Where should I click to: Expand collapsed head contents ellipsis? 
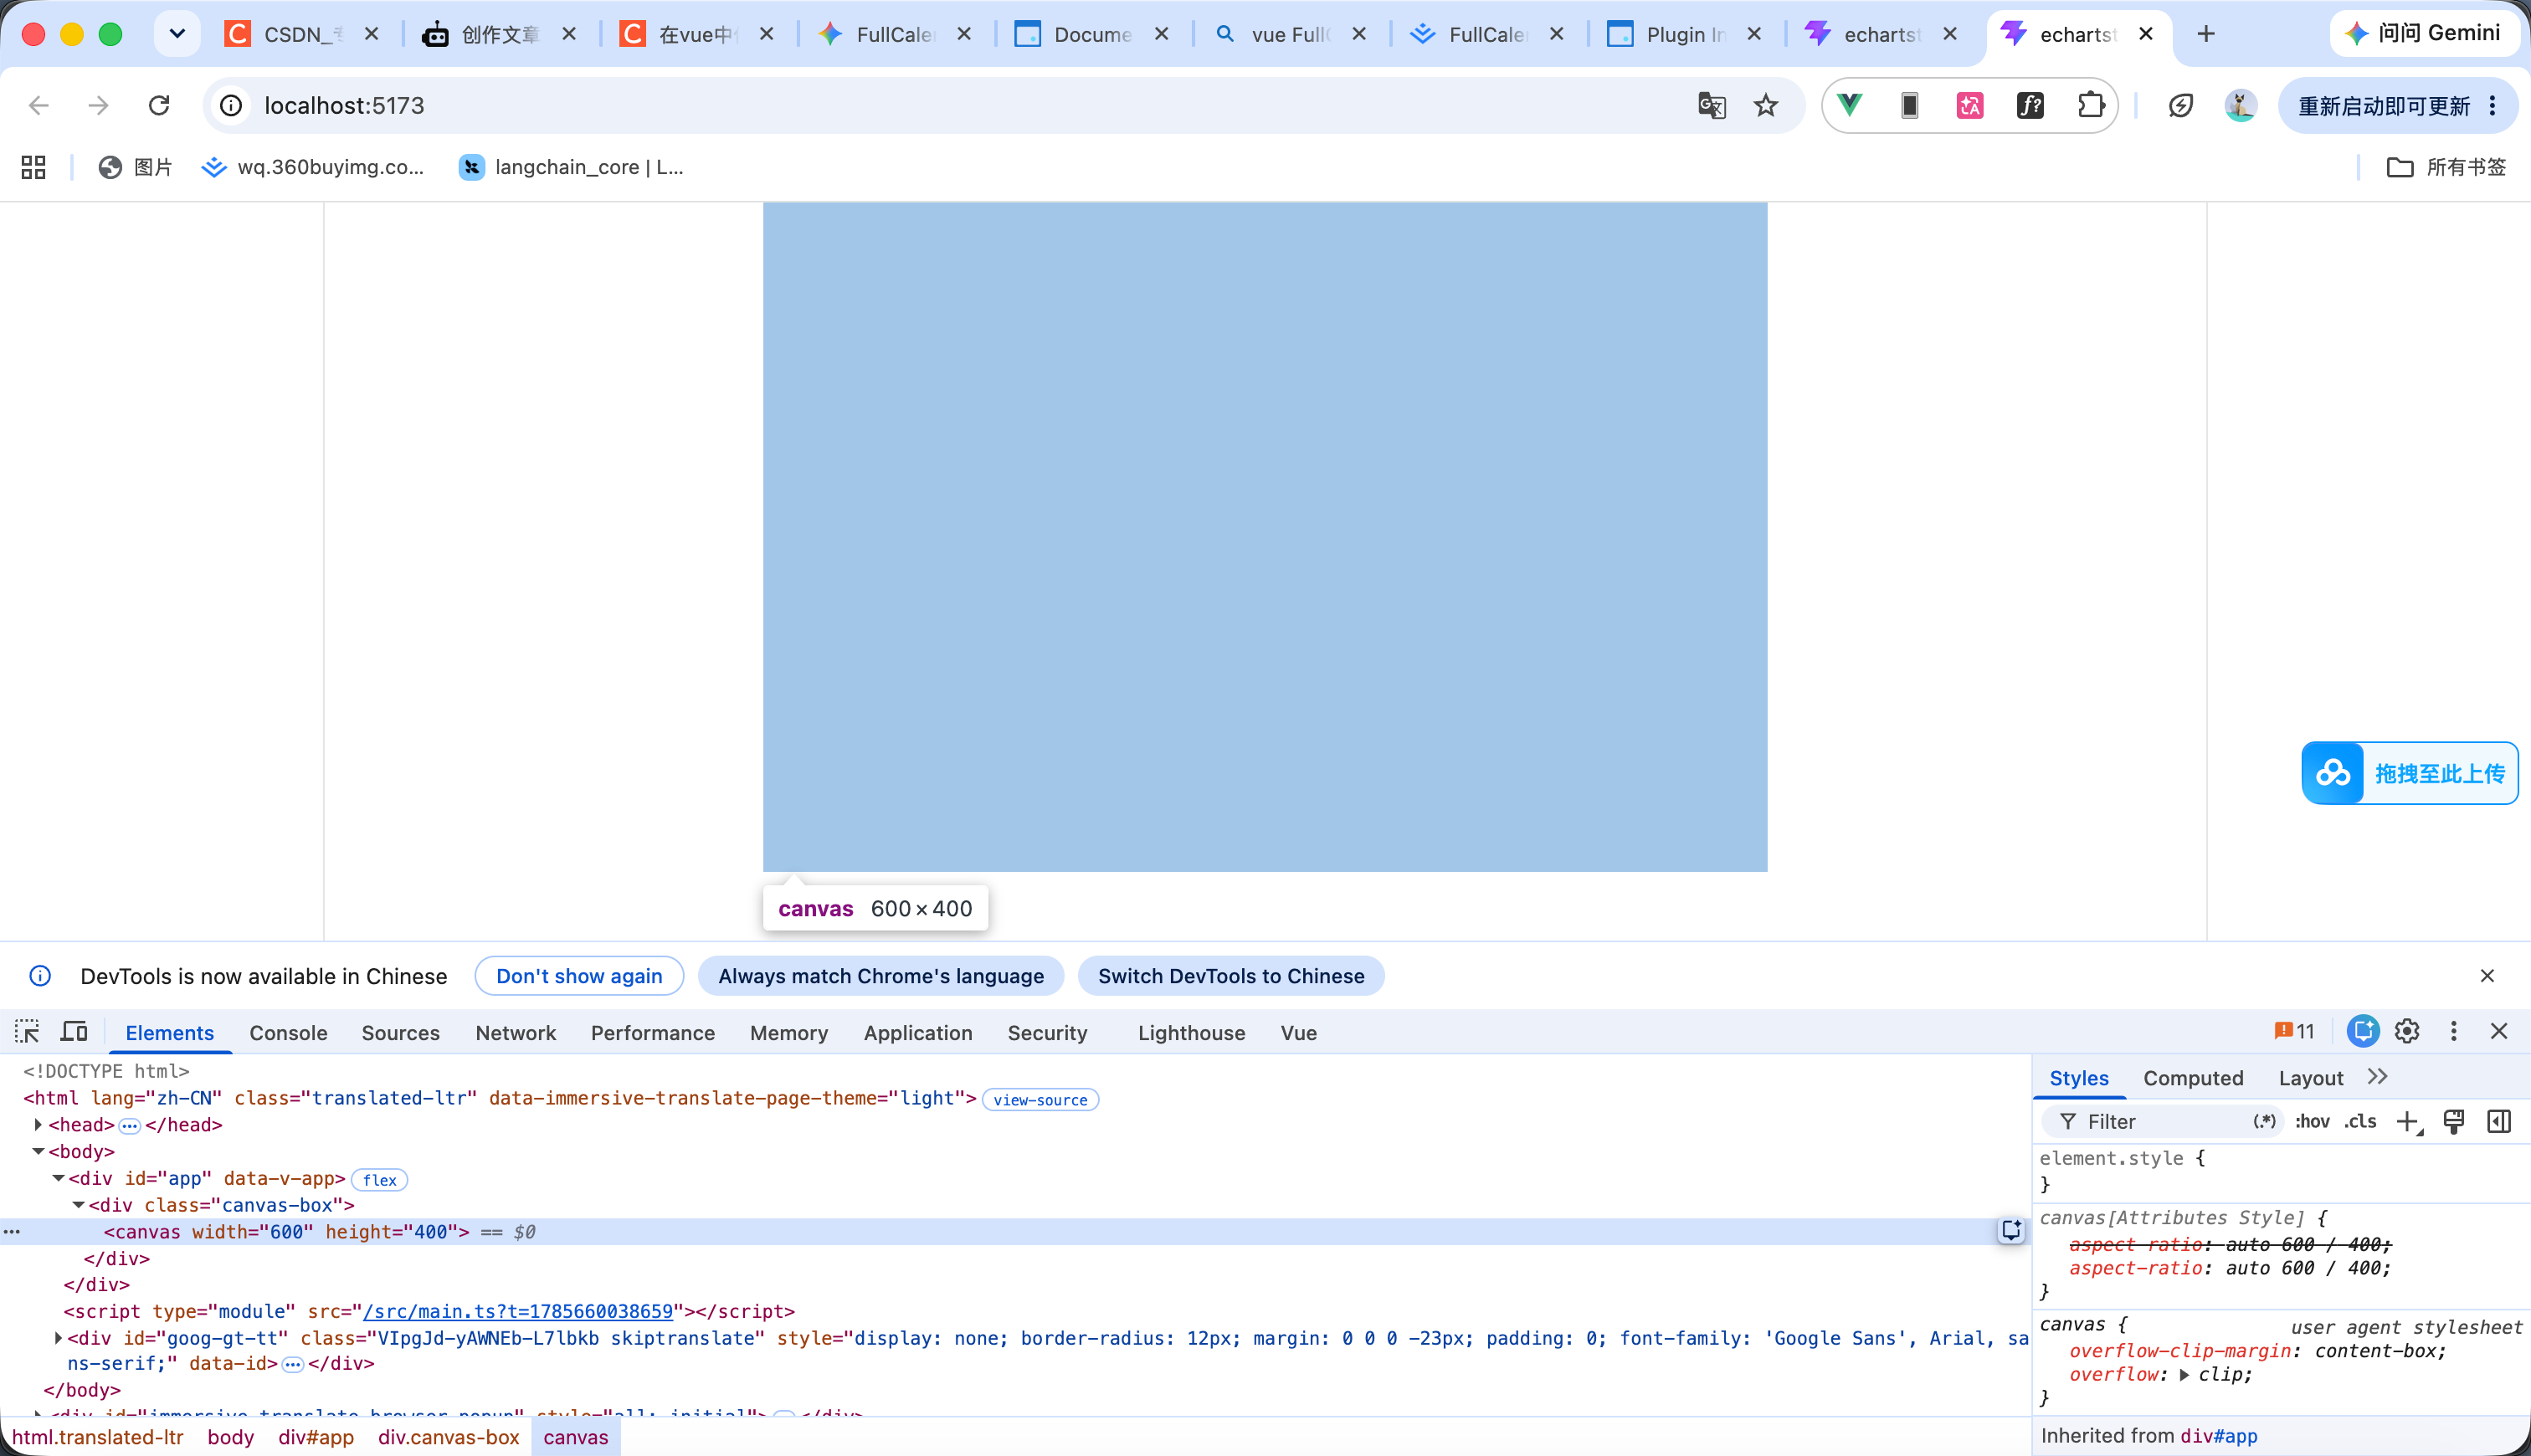(130, 1126)
